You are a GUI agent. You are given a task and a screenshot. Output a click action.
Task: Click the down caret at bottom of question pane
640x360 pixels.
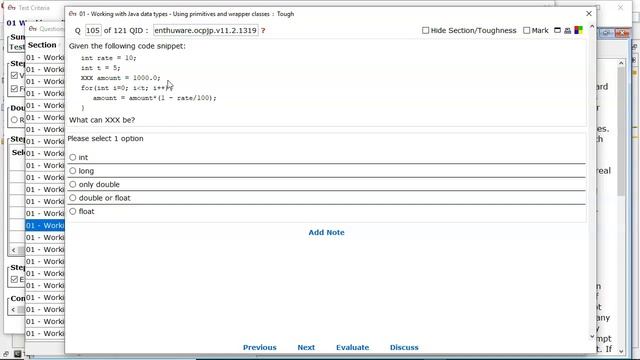(592, 337)
